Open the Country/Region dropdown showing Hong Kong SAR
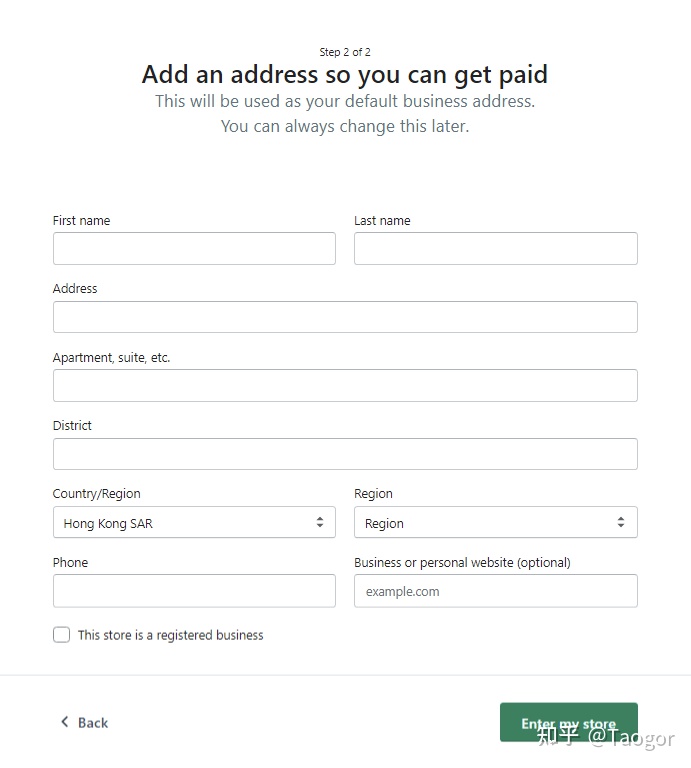 pyautogui.click(x=194, y=522)
